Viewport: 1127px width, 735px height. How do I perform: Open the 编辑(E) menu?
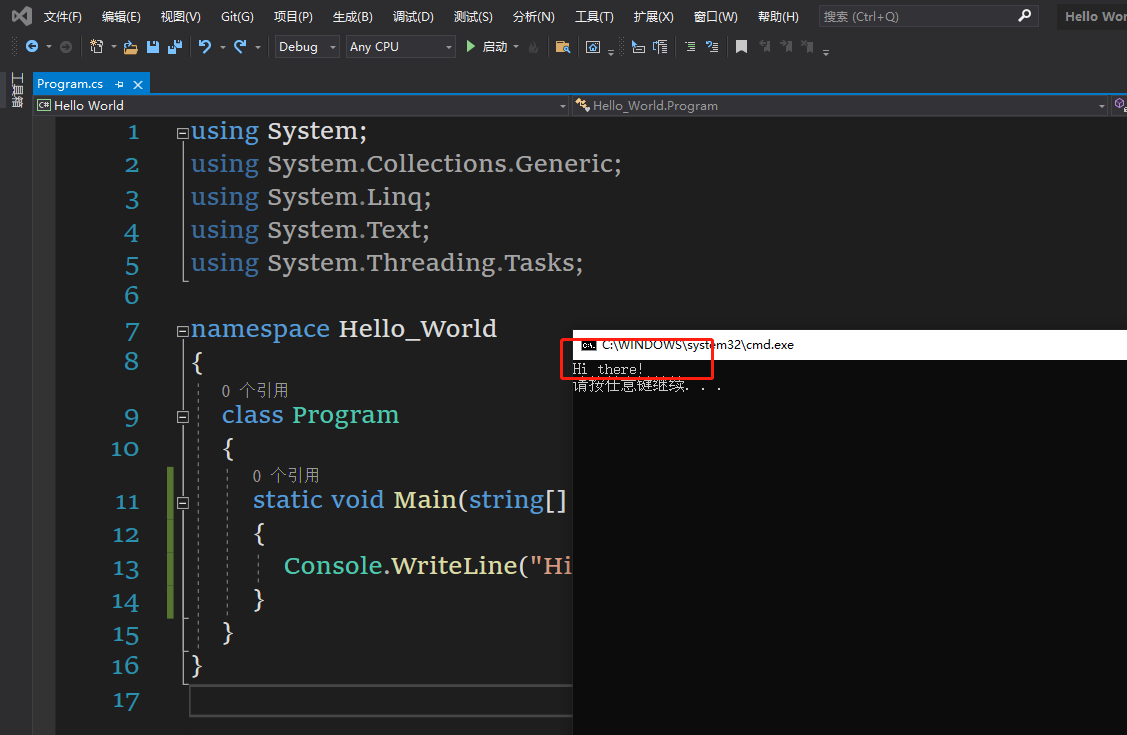tap(121, 17)
